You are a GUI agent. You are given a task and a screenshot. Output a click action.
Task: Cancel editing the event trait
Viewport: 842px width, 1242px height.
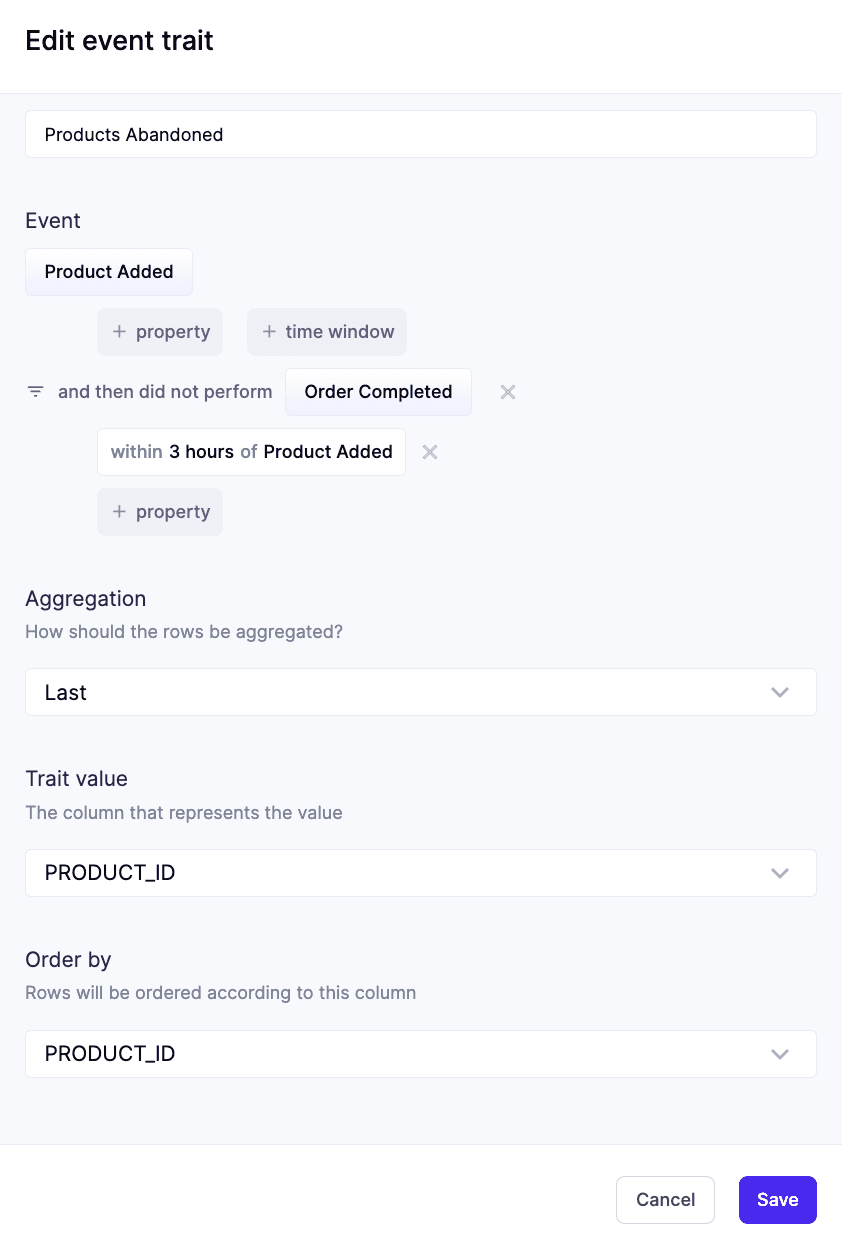tap(665, 1200)
